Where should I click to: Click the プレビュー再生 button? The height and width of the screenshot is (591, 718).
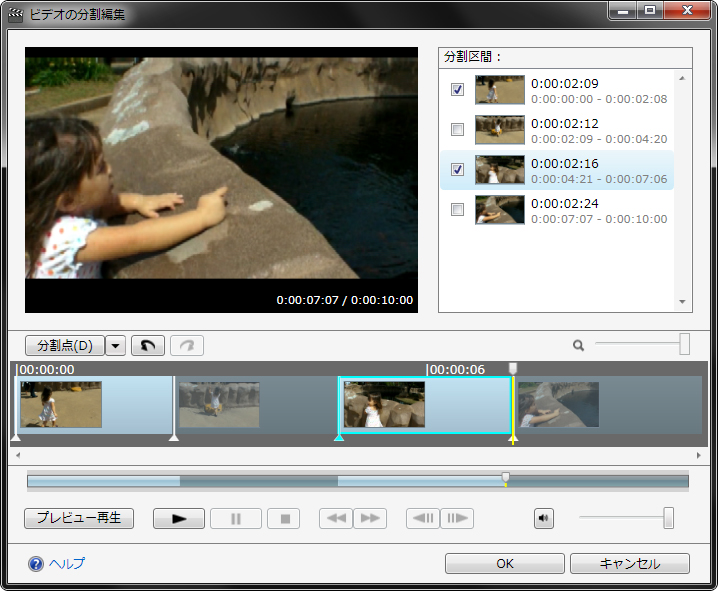click(79, 518)
